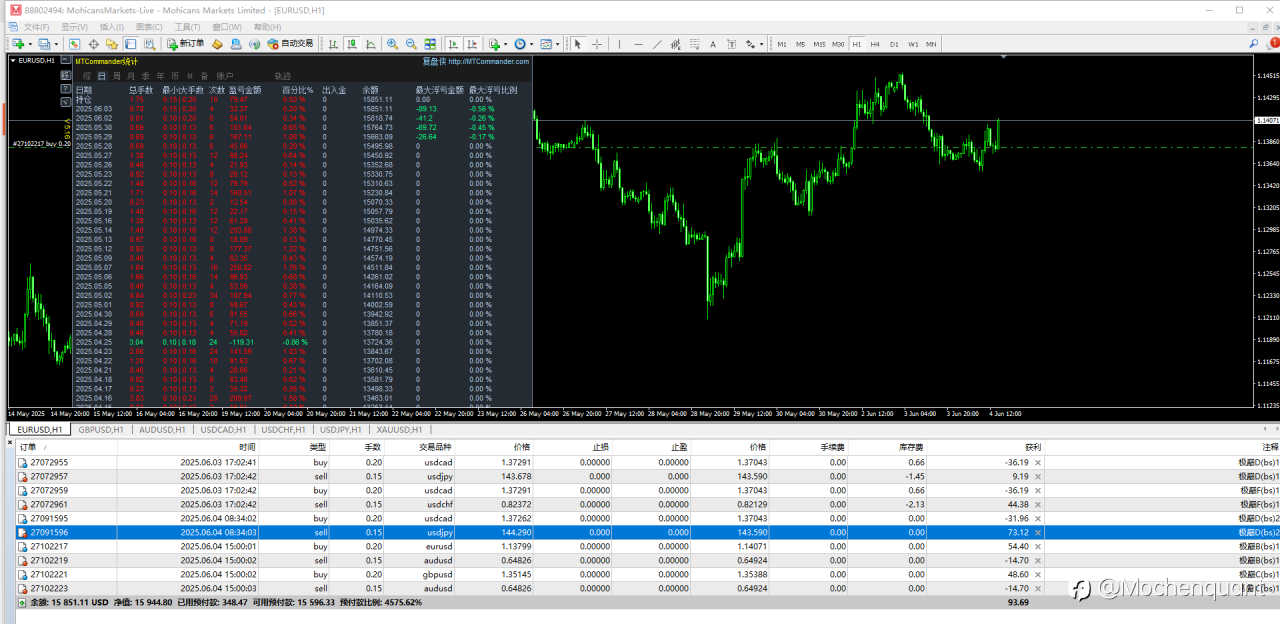Zoom in on the chart with magnifier plus
This screenshot has height=624, width=1280.
(x=392, y=44)
